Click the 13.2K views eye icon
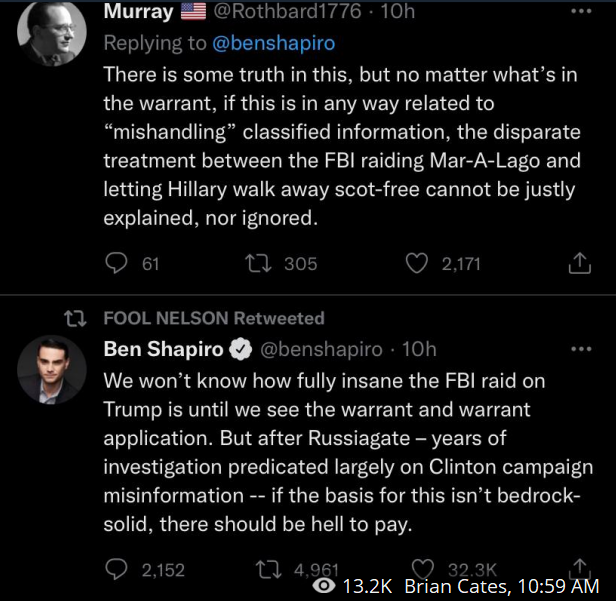The height and width of the screenshot is (601, 616). [x=324, y=587]
